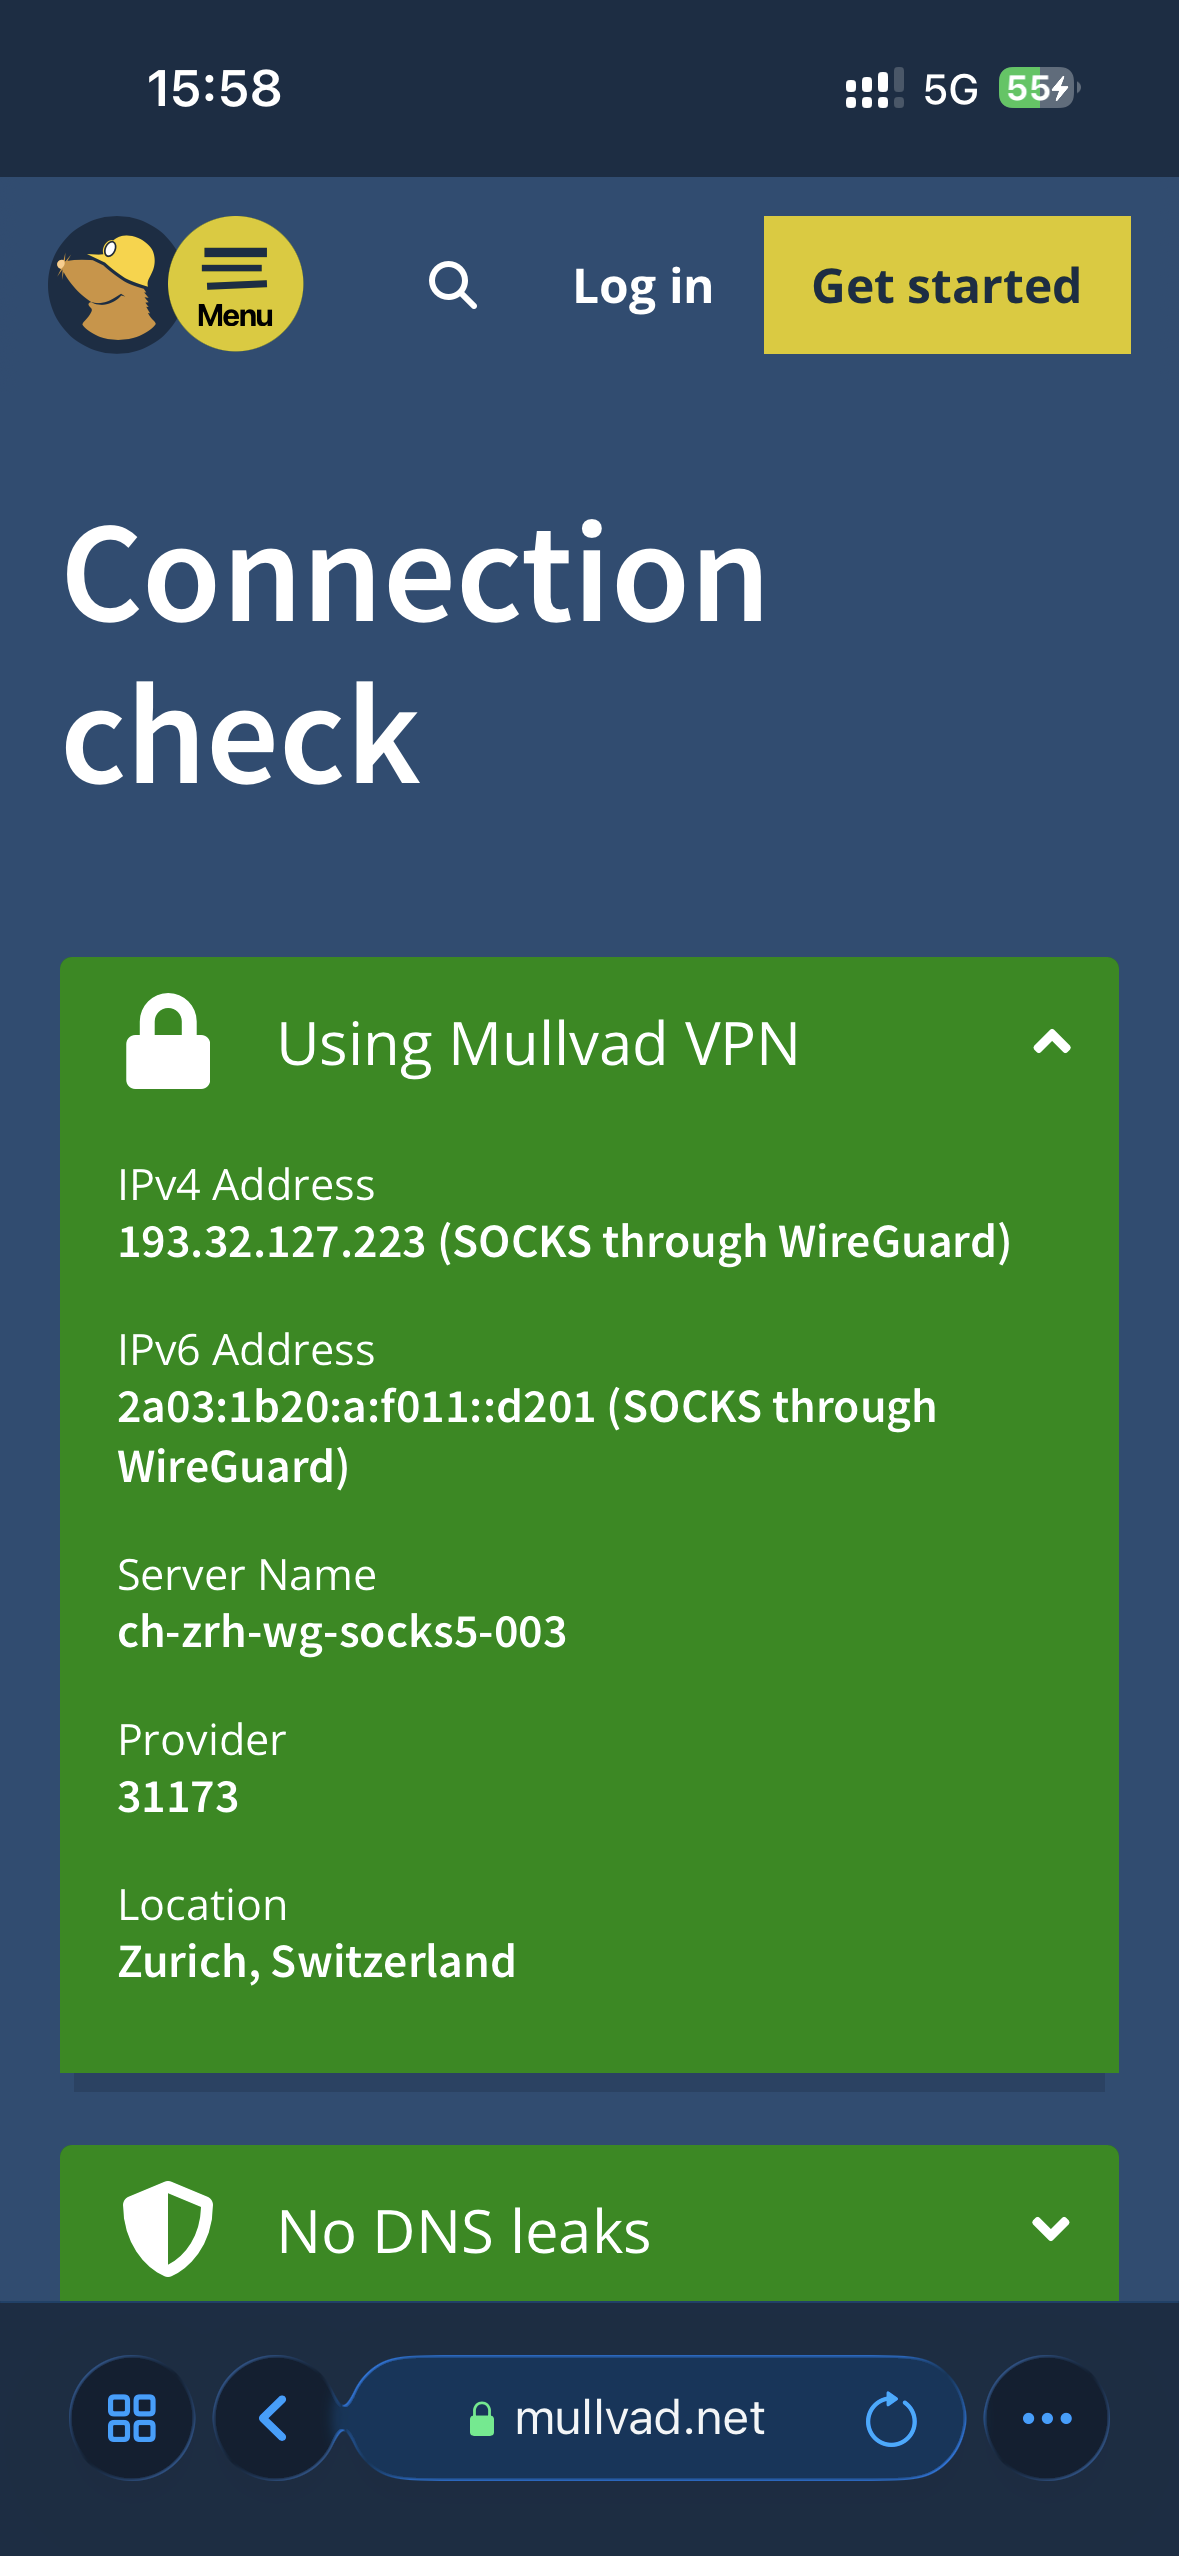The height and width of the screenshot is (2556, 1179).
Task: Click the Server Name label
Action: point(247,1575)
